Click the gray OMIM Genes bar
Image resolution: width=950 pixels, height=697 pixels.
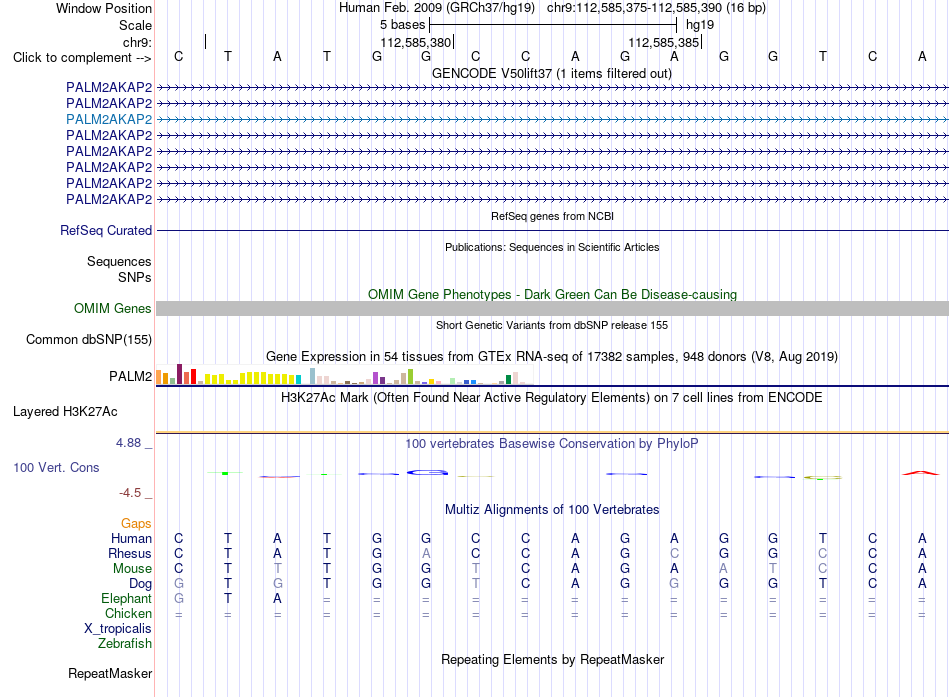point(552,308)
